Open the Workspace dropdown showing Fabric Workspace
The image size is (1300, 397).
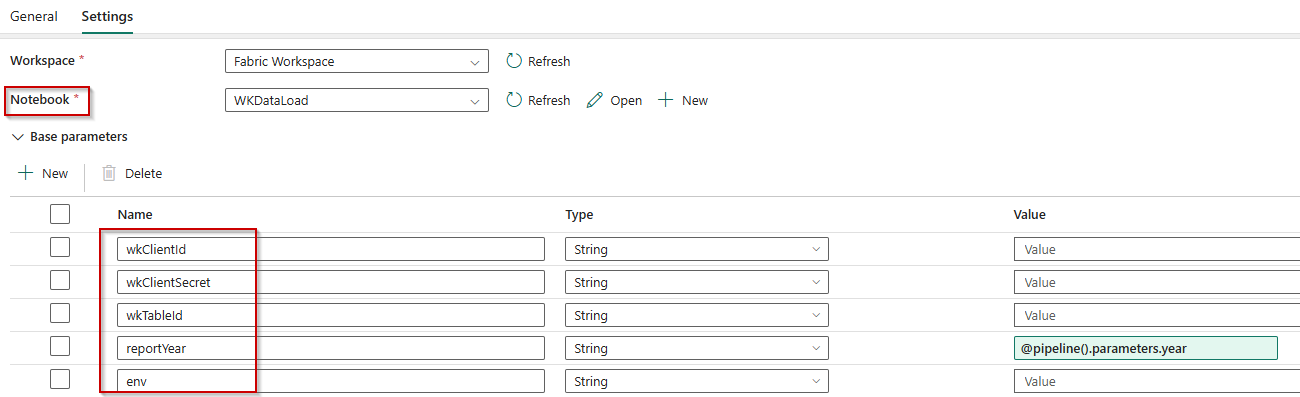pos(357,61)
